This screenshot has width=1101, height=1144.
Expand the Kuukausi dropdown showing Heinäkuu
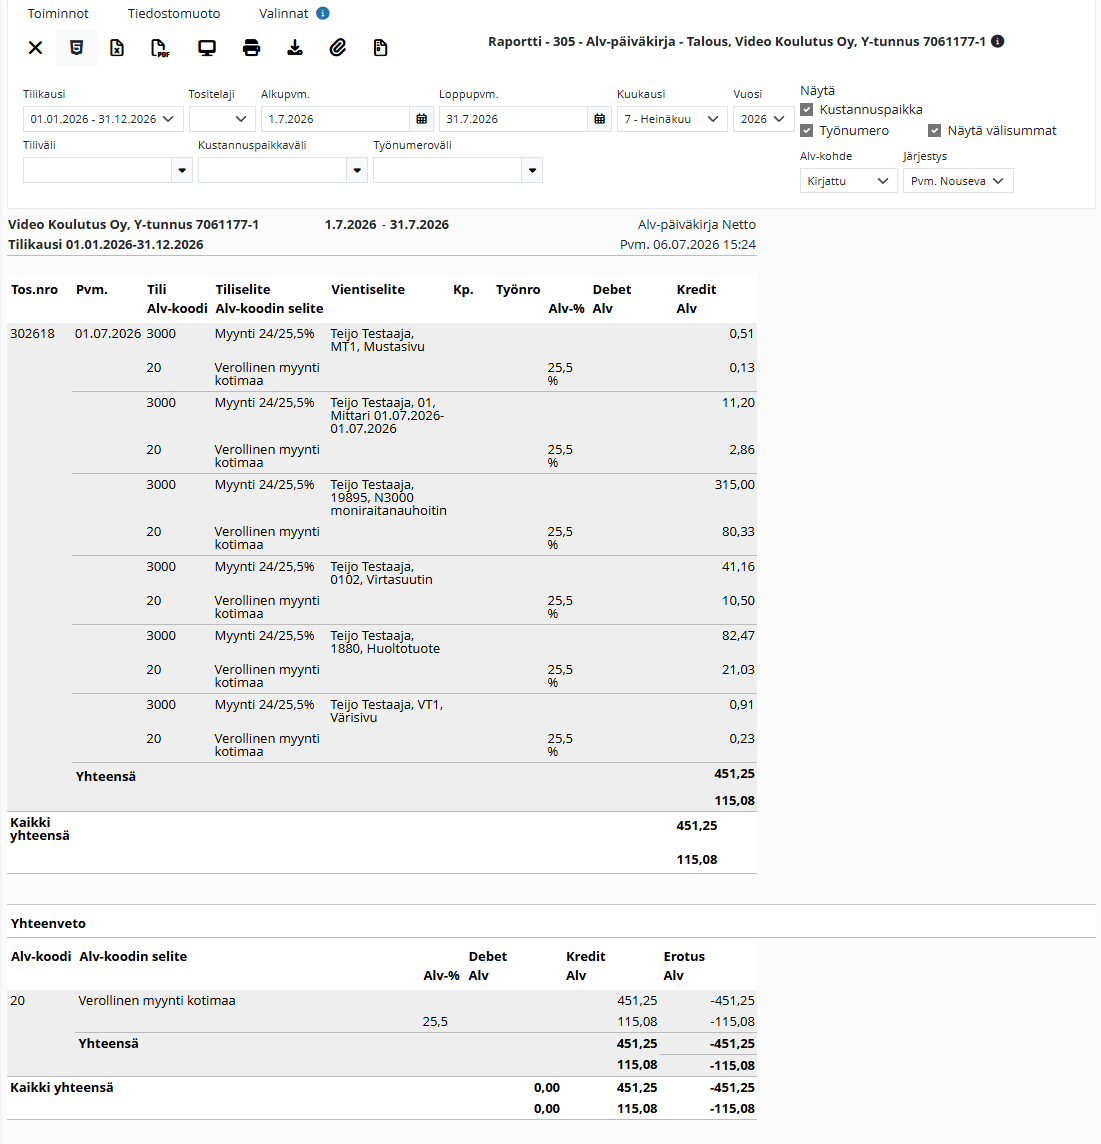click(672, 119)
